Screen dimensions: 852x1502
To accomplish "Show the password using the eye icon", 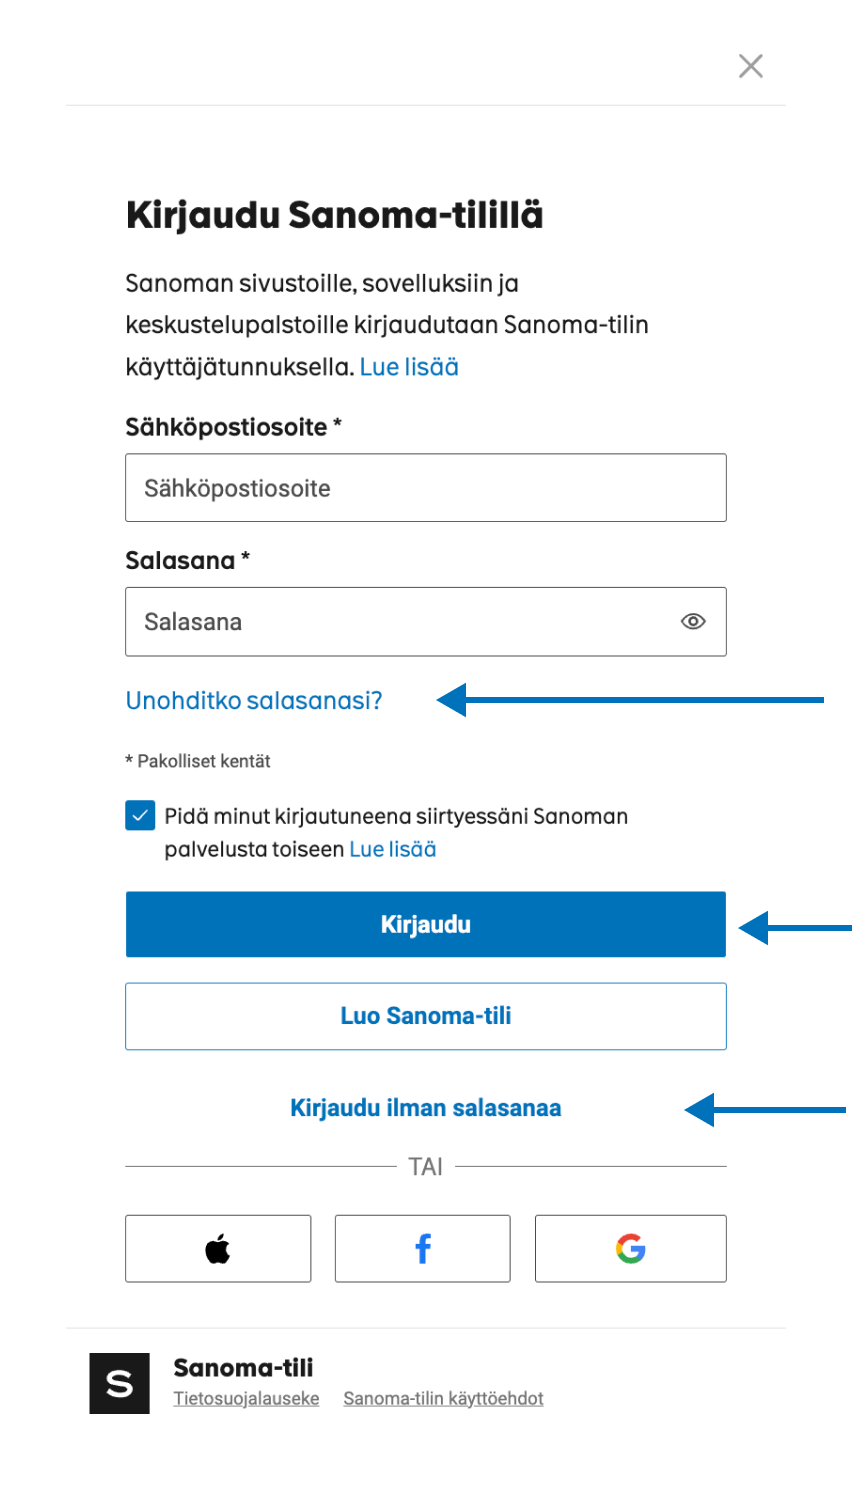I will point(693,621).
